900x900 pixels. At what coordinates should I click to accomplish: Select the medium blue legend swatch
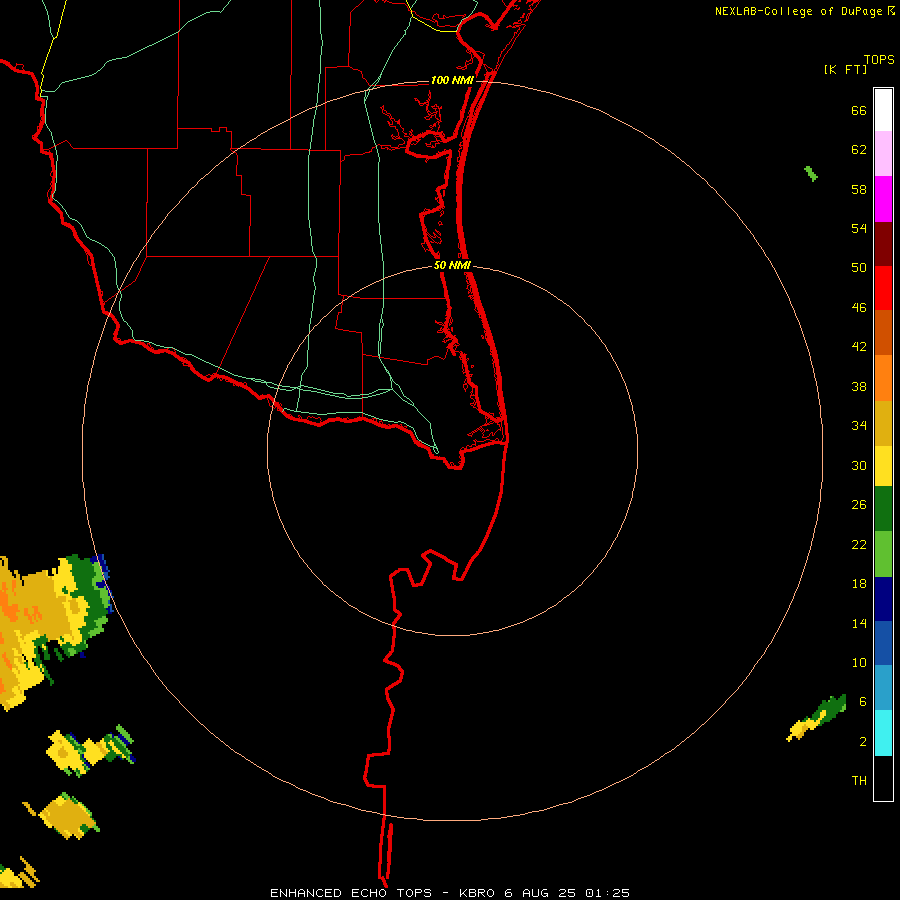pos(883,643)
